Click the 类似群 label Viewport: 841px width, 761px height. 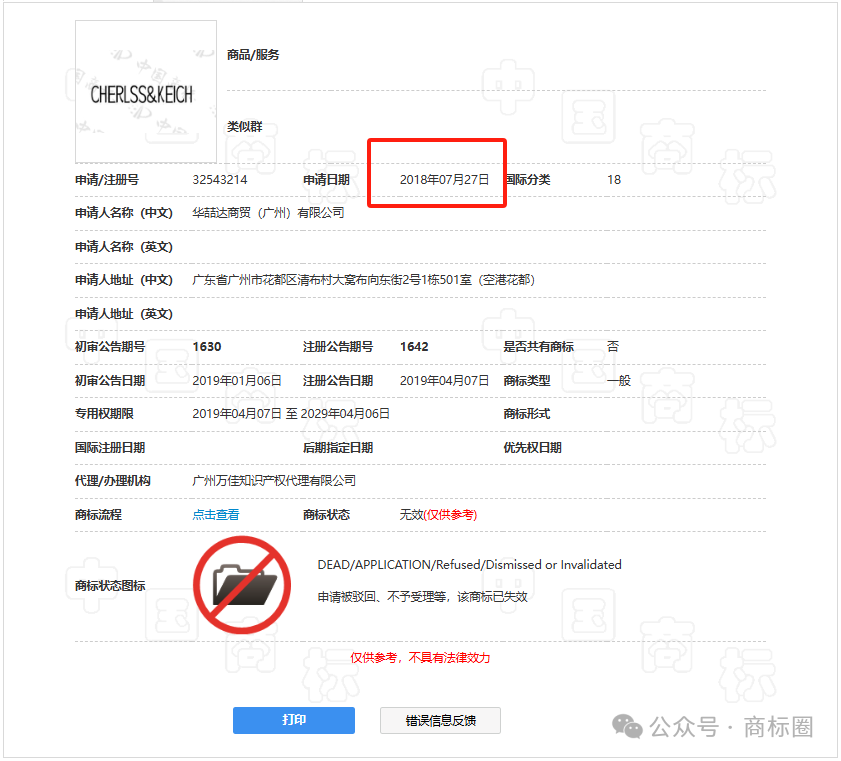[x=245, y=127]
